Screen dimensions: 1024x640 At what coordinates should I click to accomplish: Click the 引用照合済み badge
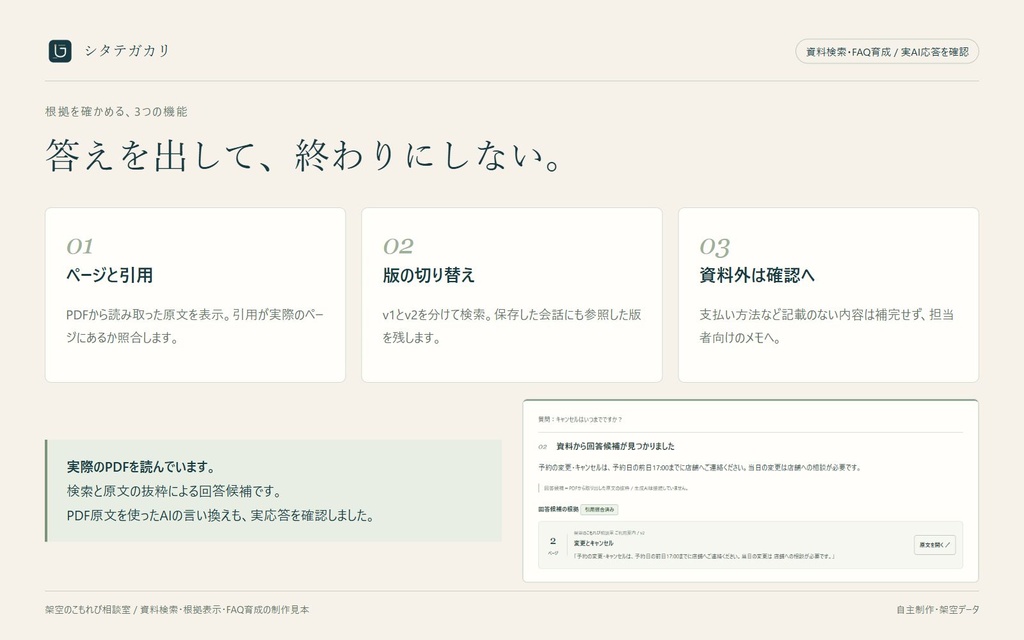[599, 509]
